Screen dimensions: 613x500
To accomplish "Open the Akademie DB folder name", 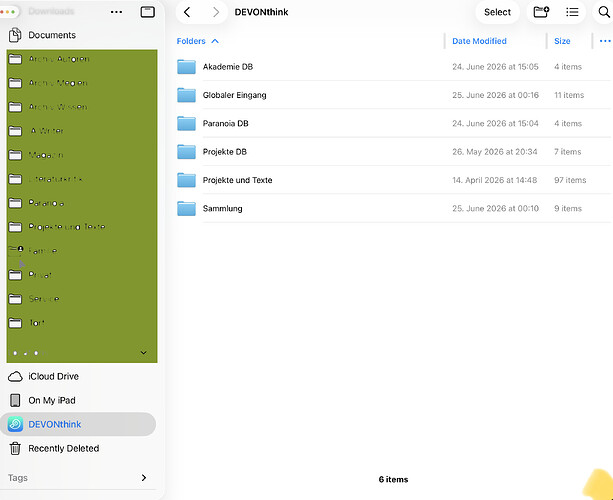I will (228, 67).
